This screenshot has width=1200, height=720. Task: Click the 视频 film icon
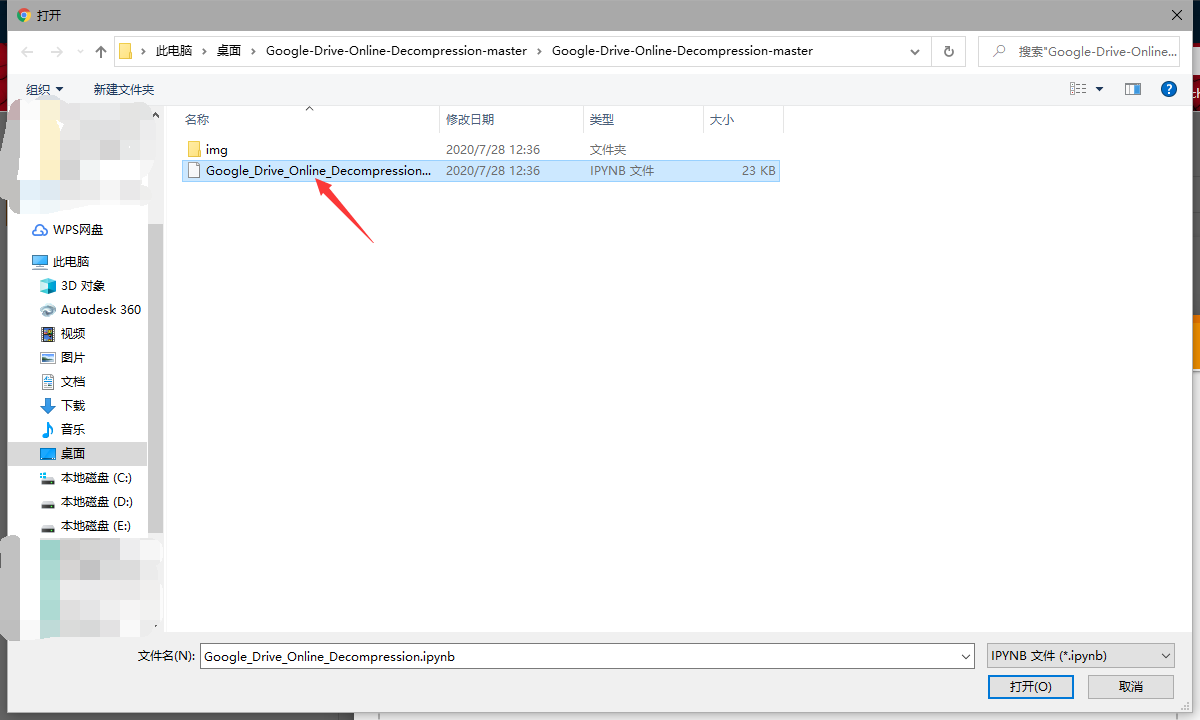pyautogui.click(x=48, y=333)
